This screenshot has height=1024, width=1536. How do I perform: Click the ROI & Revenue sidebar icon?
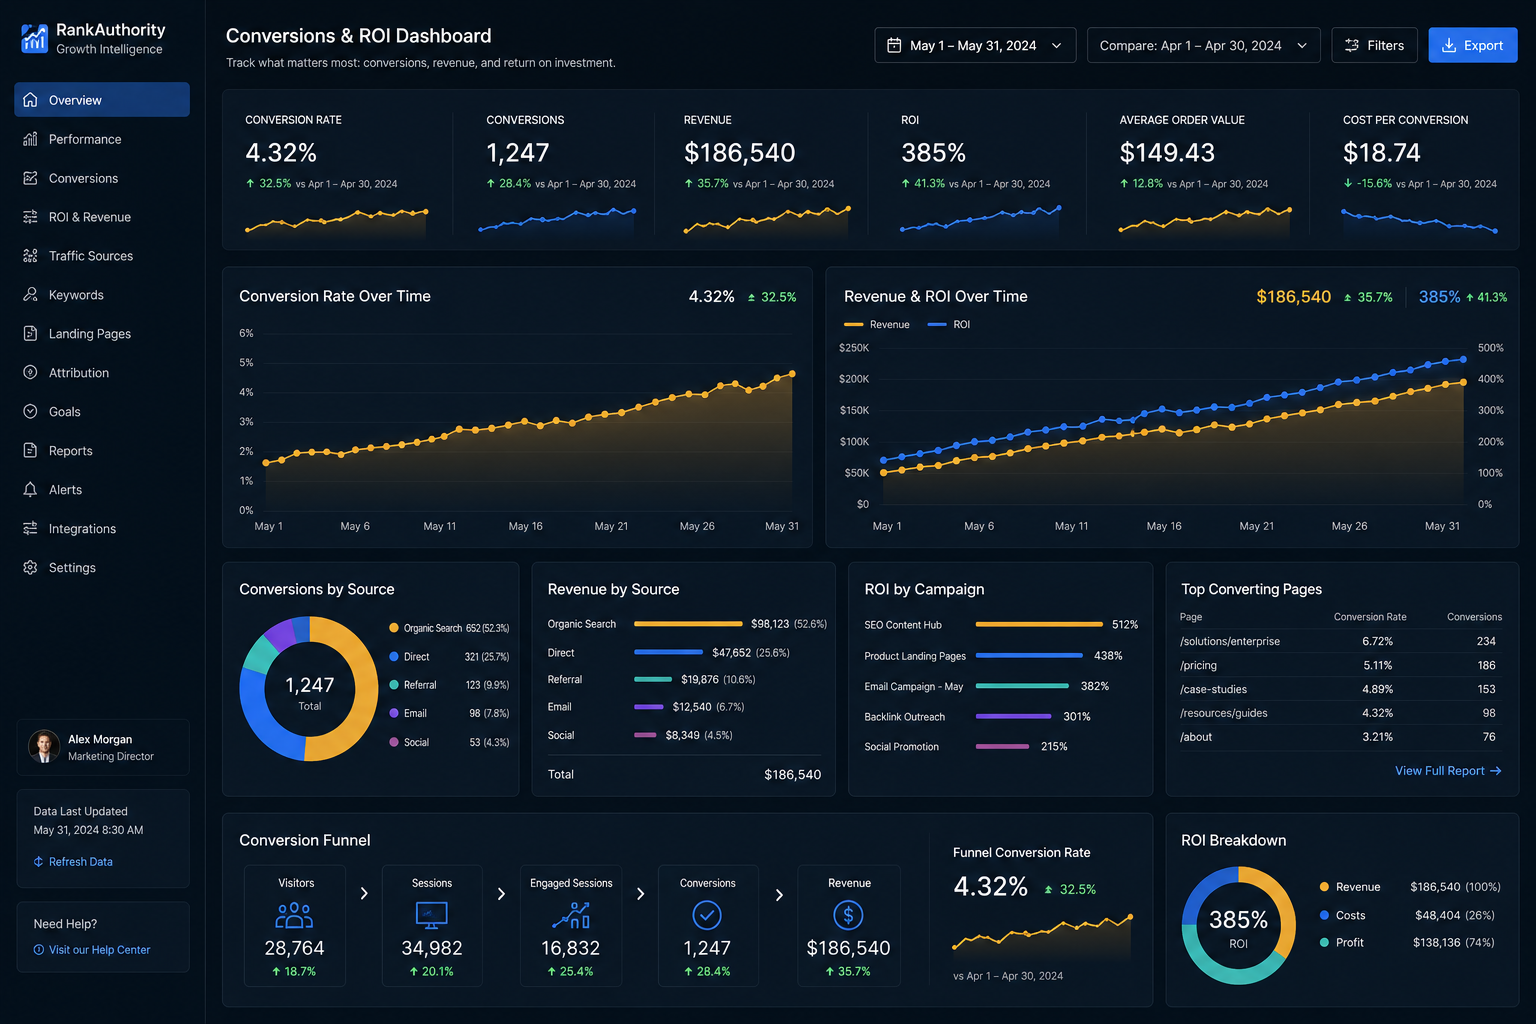pos(30,217)
